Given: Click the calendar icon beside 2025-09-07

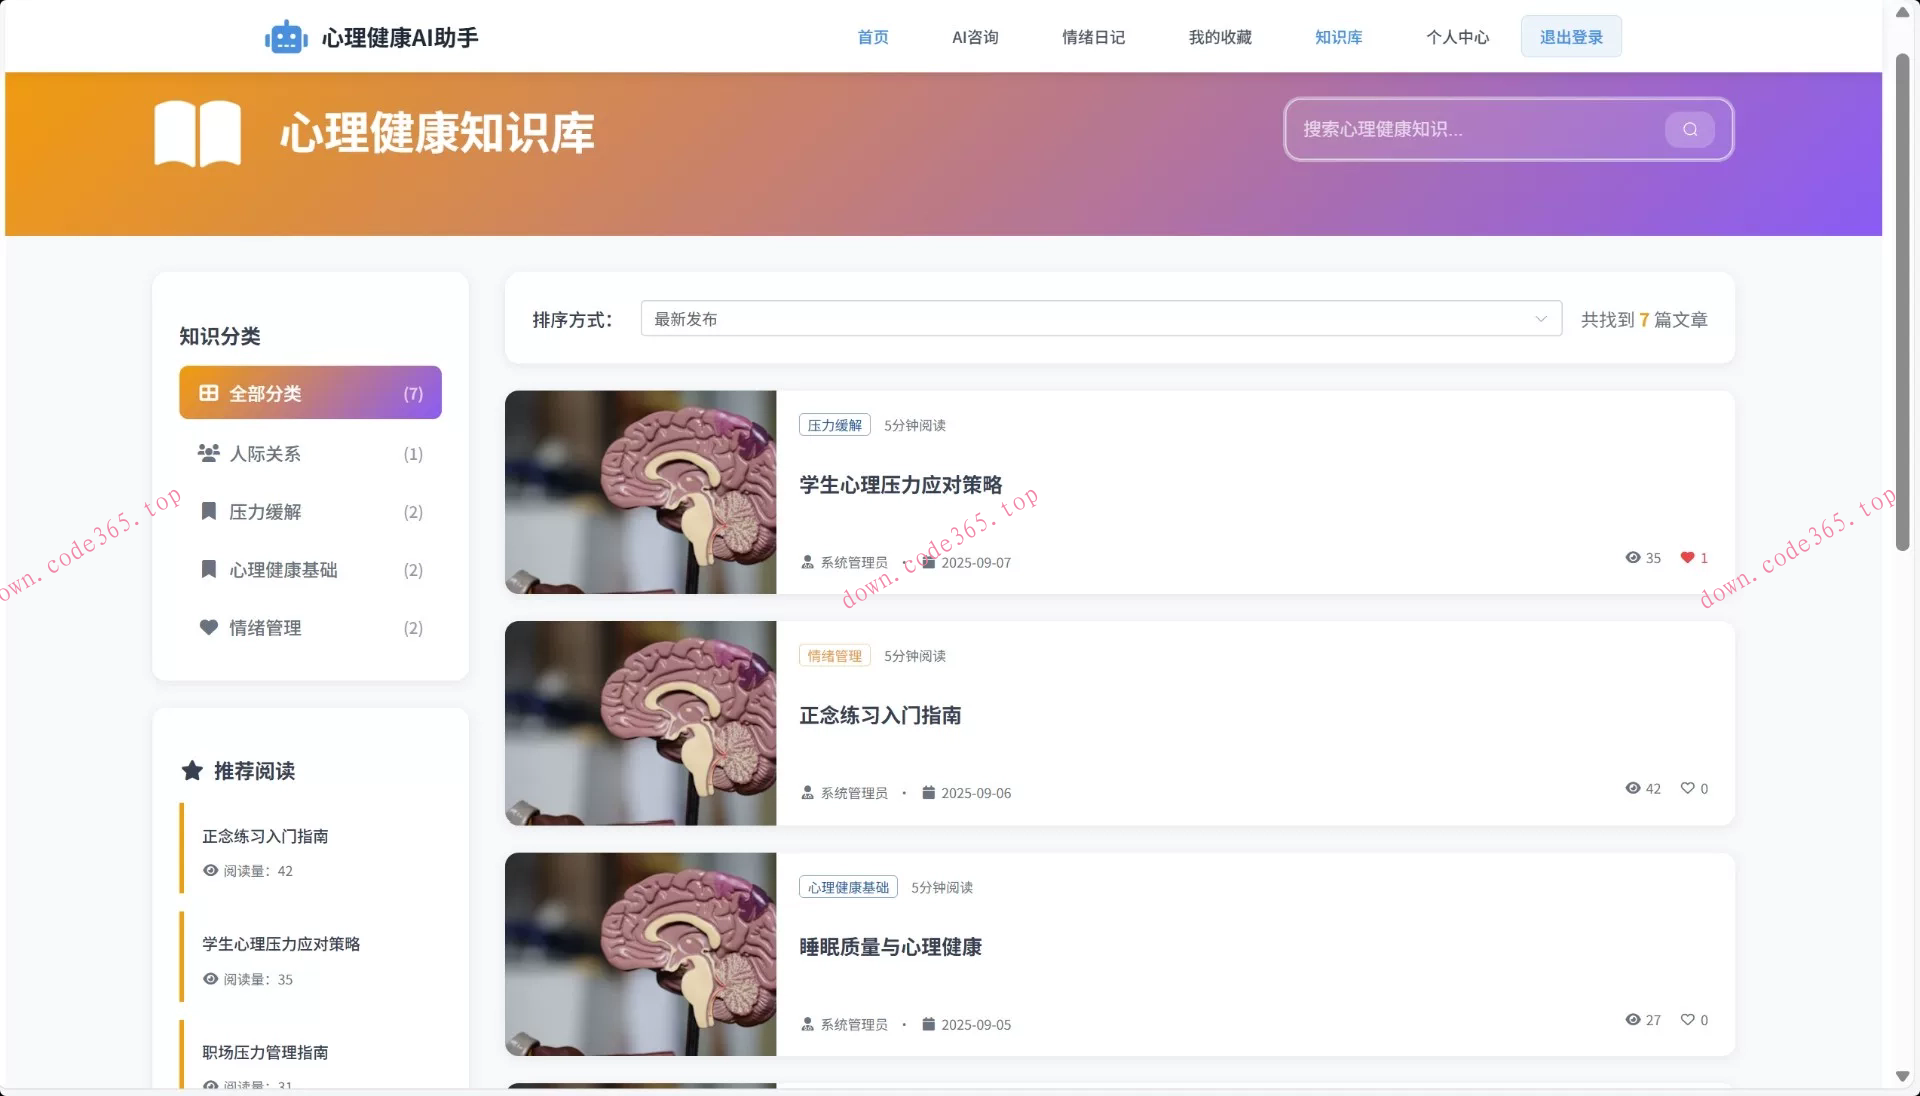Looking at the screenshot, I should (928, 562).
